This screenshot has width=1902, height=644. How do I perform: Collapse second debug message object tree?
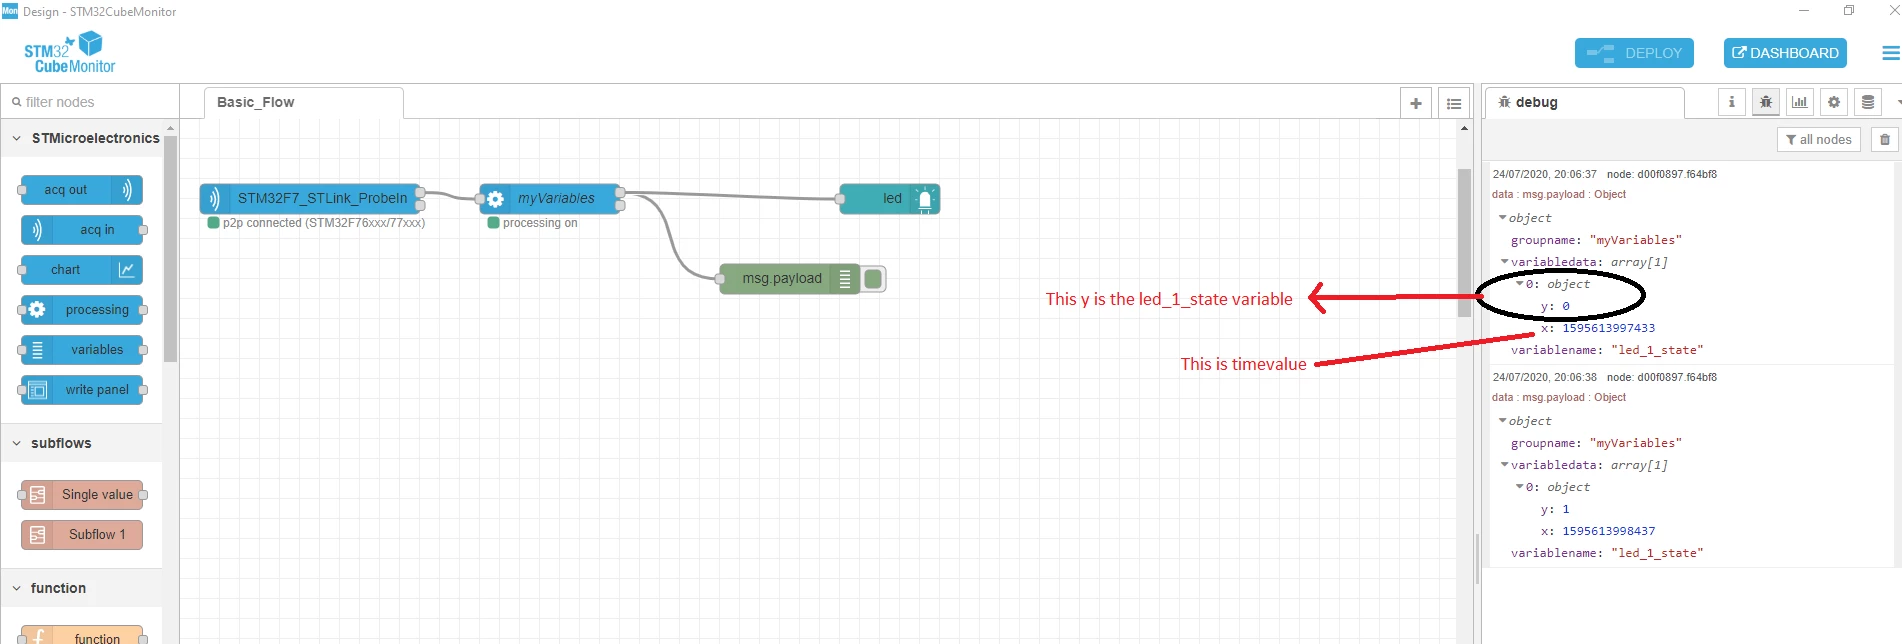click(1502, 421)
